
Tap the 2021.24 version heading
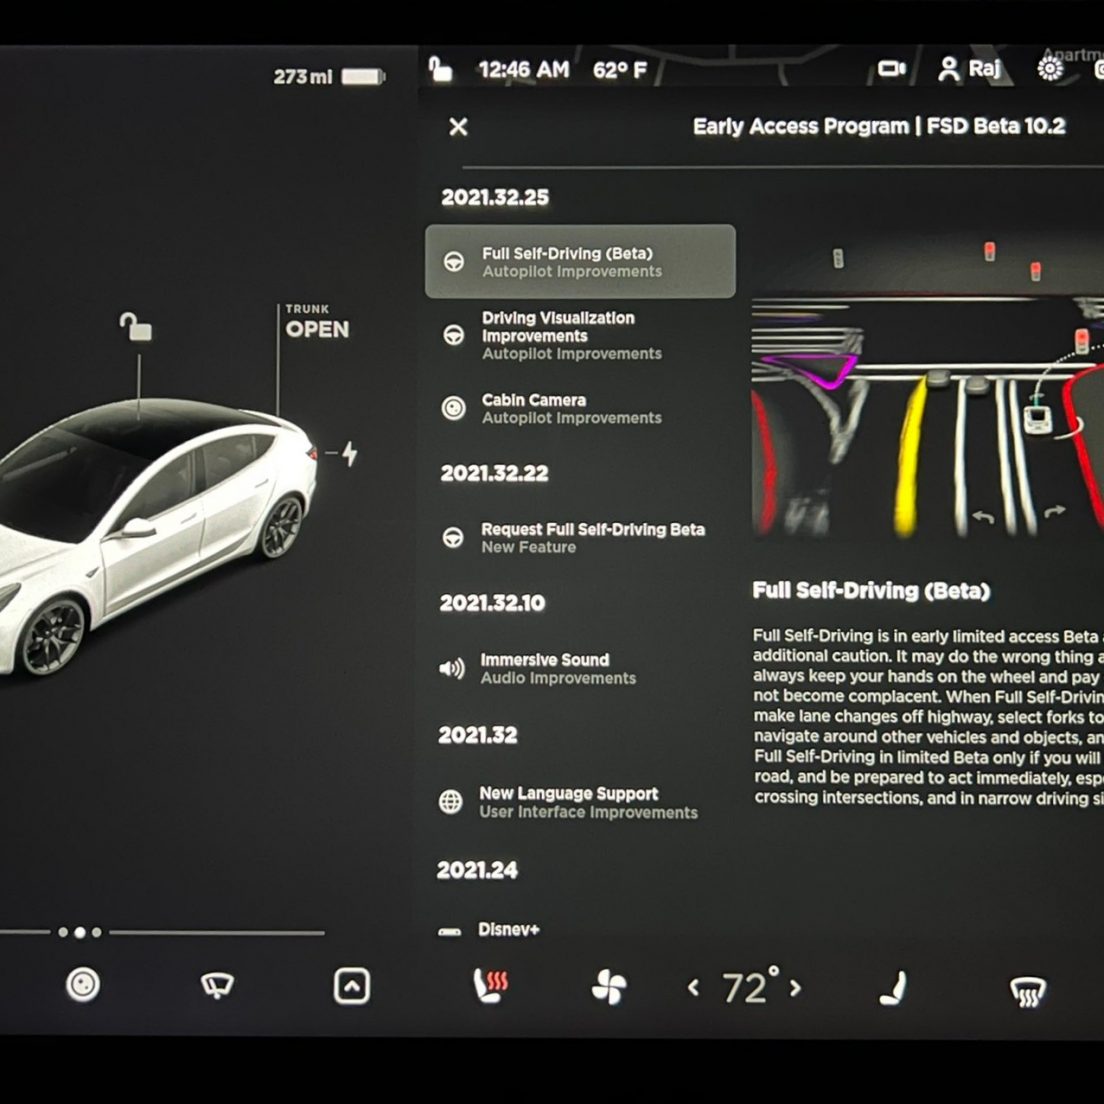click(x=477, y=870)
